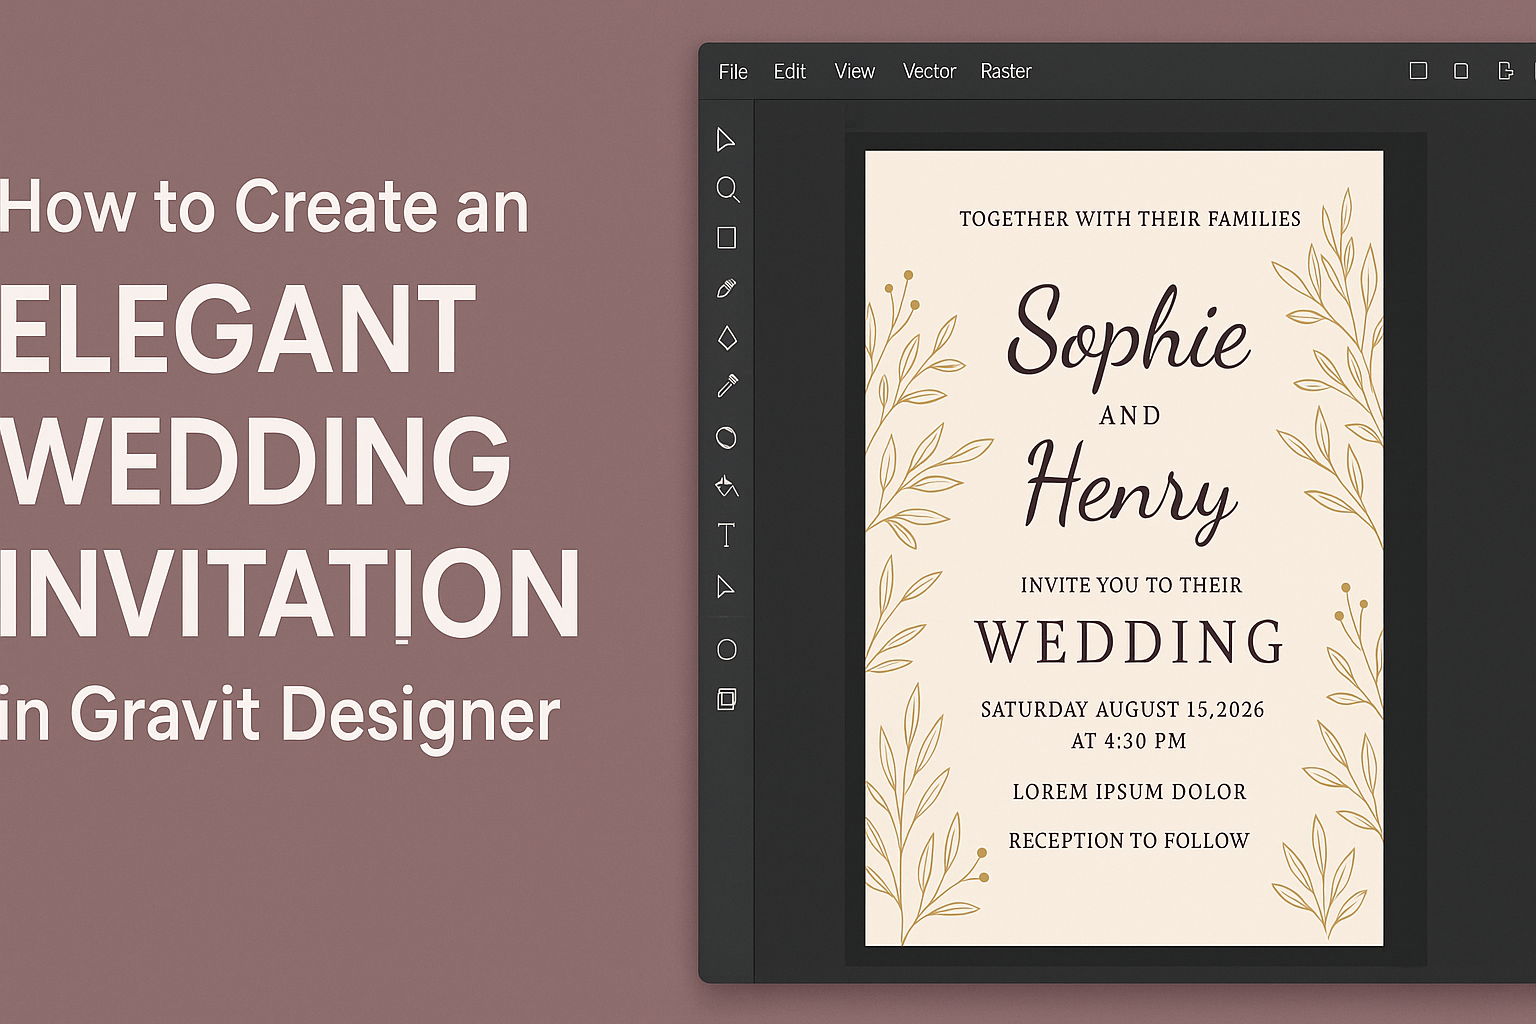Image resolution: width=1536 pixels, height=1024 pixels.
Task: Select the eyedropper tool
Action: [x=727, y=386]
